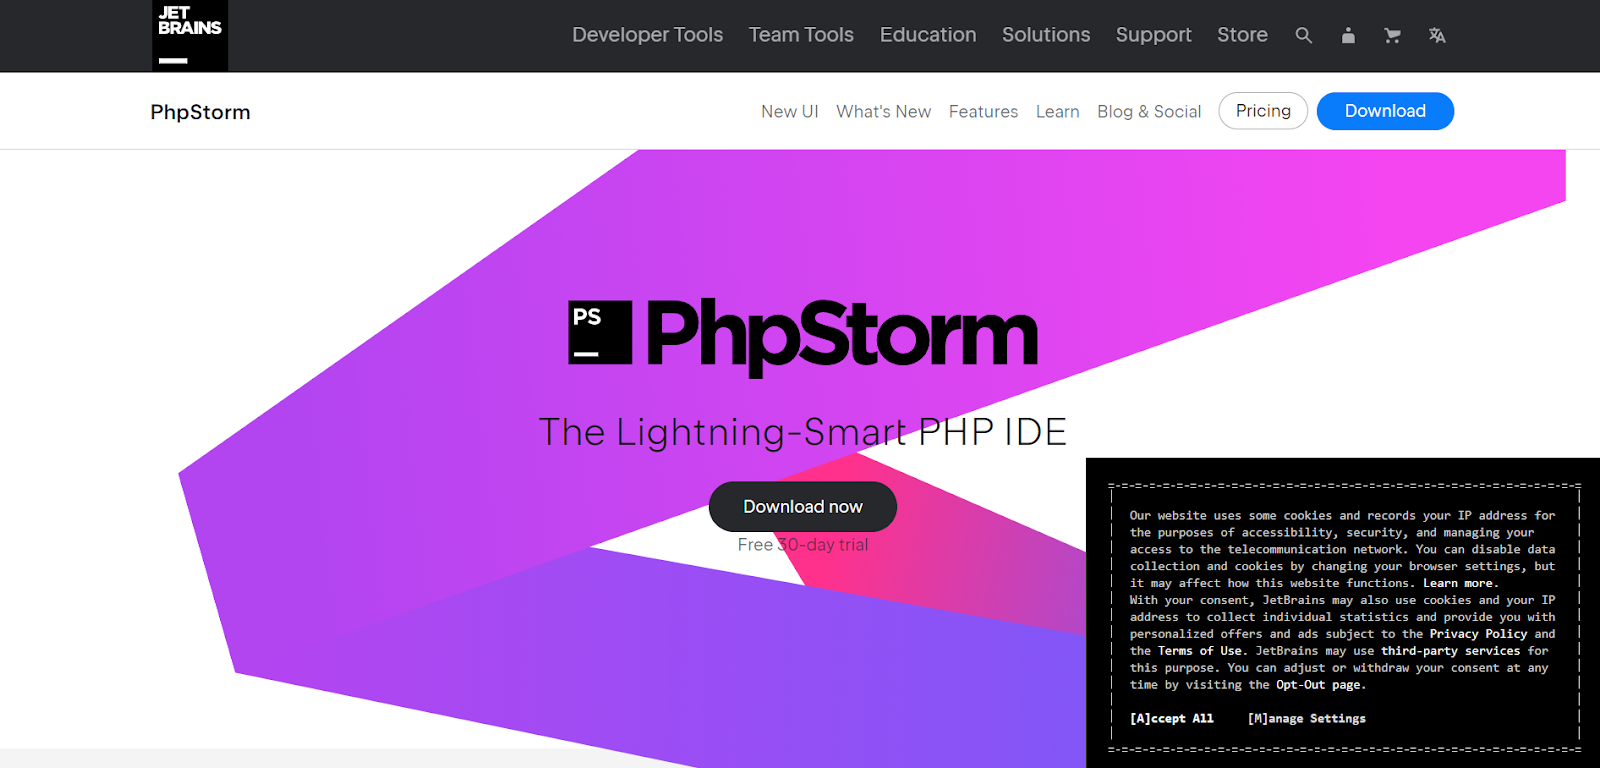Open the Terms of Use link

click(x=1200, y=651)
